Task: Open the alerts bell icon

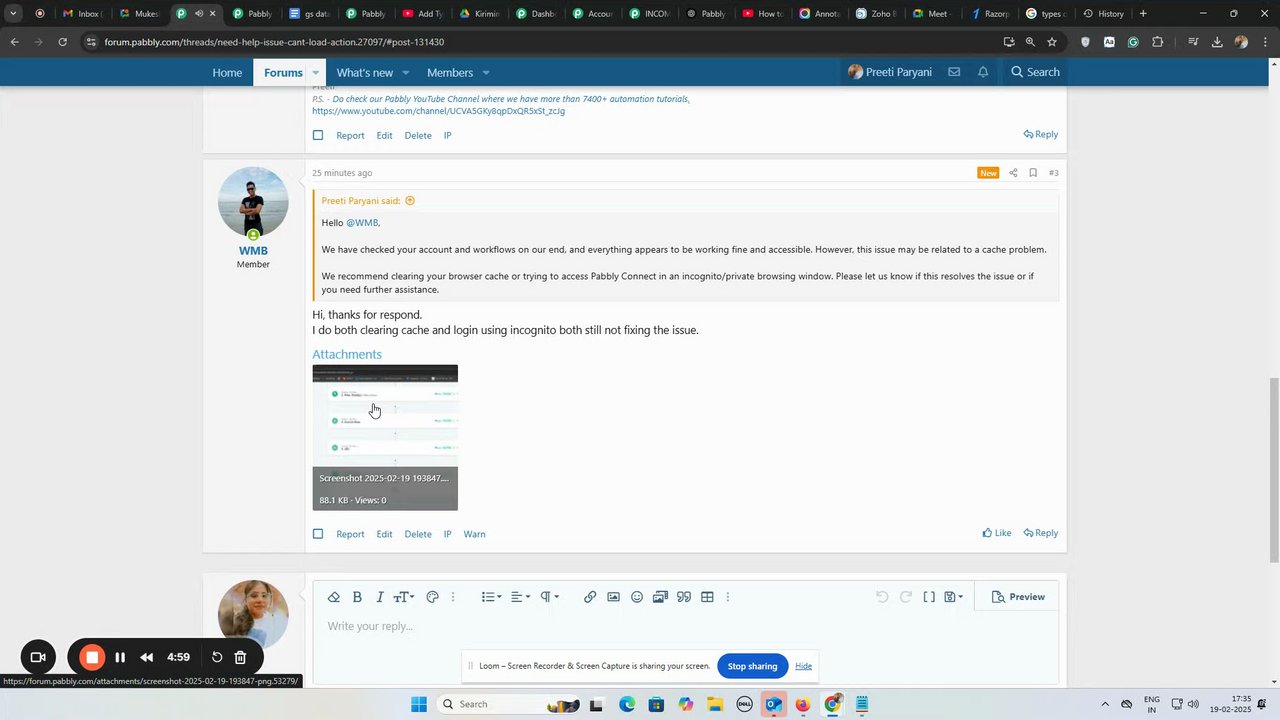Action: (983, 72)
